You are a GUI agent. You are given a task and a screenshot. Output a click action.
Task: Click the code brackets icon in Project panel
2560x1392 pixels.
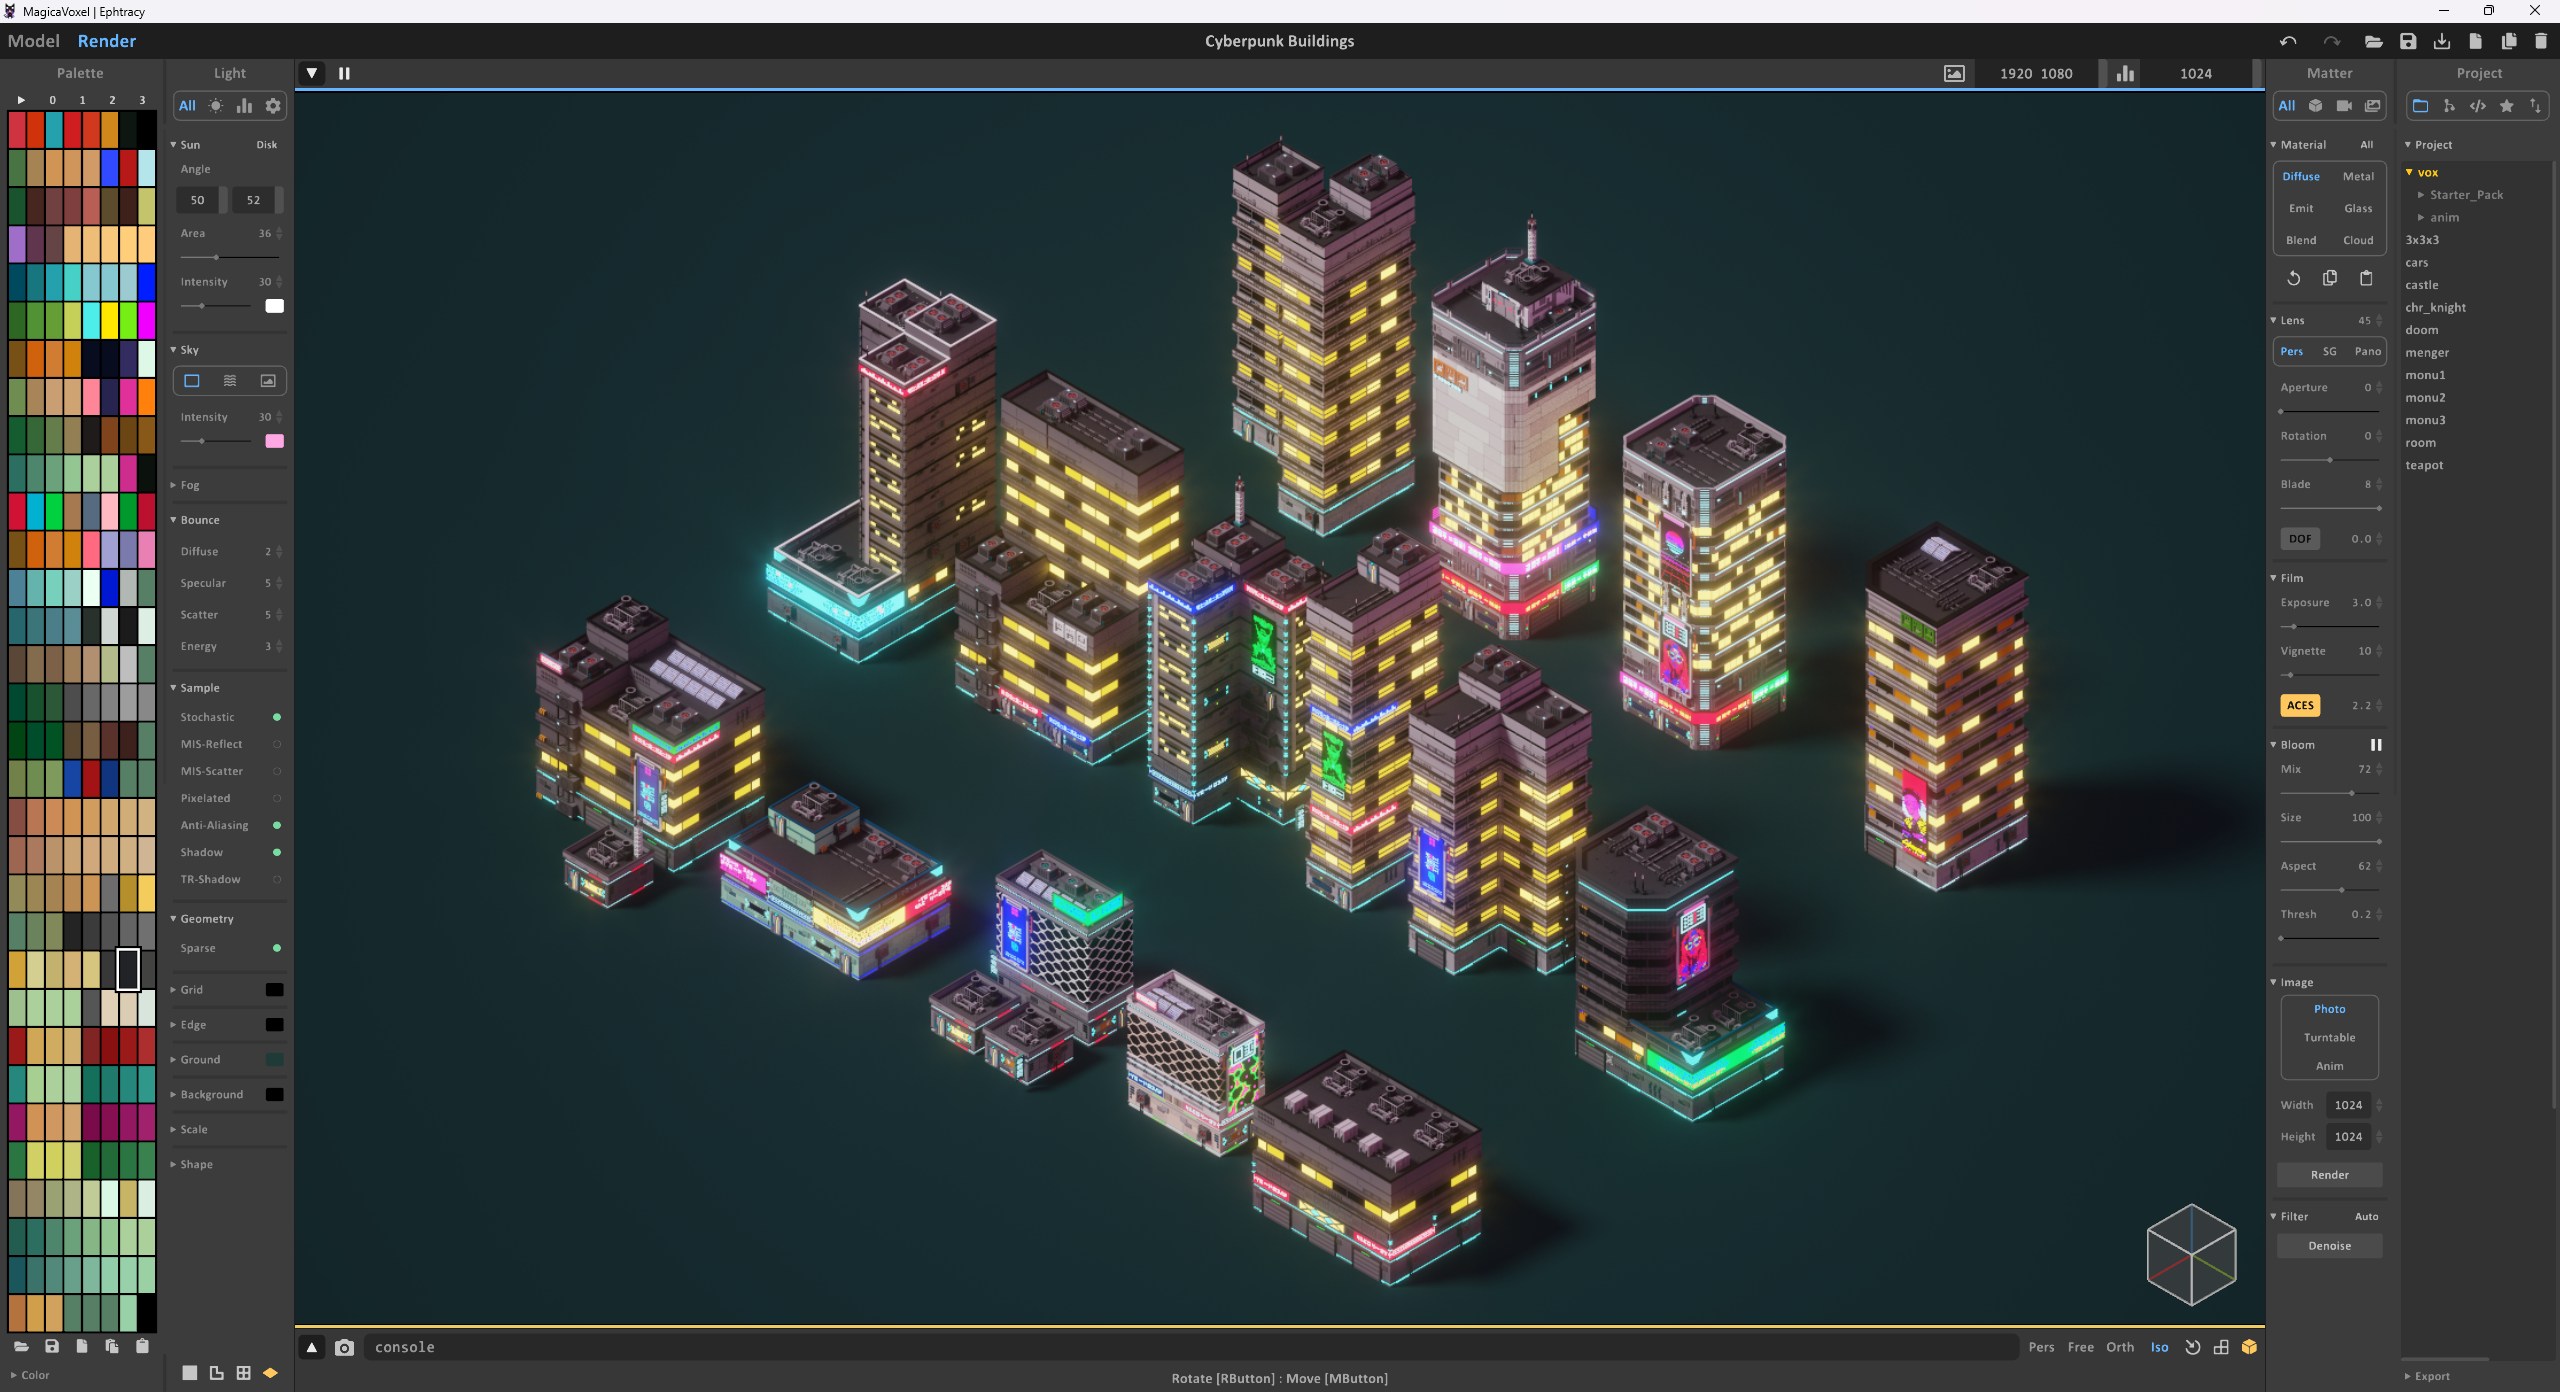tap(2478, 106)
